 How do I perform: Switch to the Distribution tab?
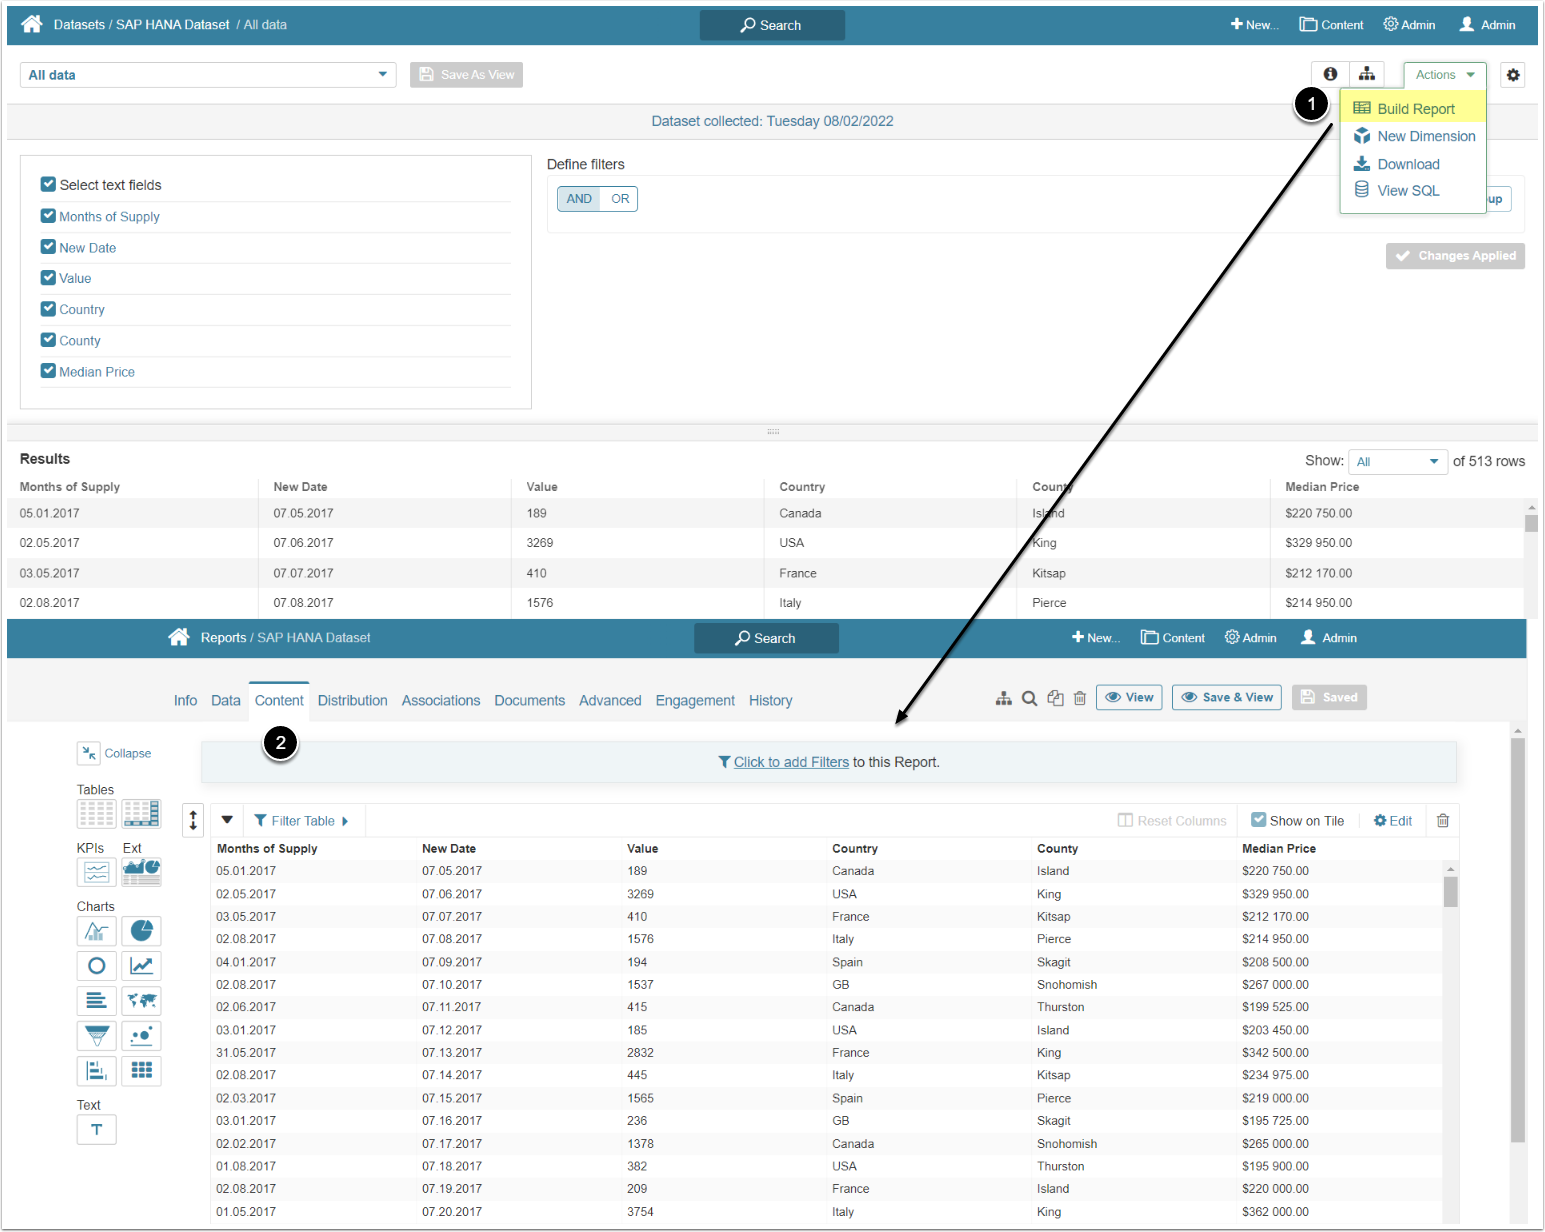(x=352, y=701)
